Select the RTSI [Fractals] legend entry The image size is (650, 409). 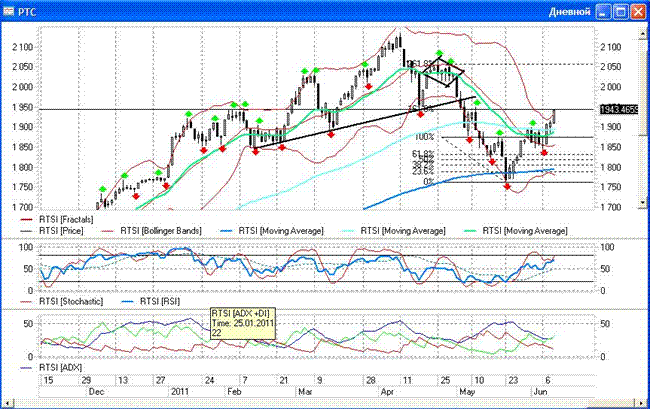(57, 219)
